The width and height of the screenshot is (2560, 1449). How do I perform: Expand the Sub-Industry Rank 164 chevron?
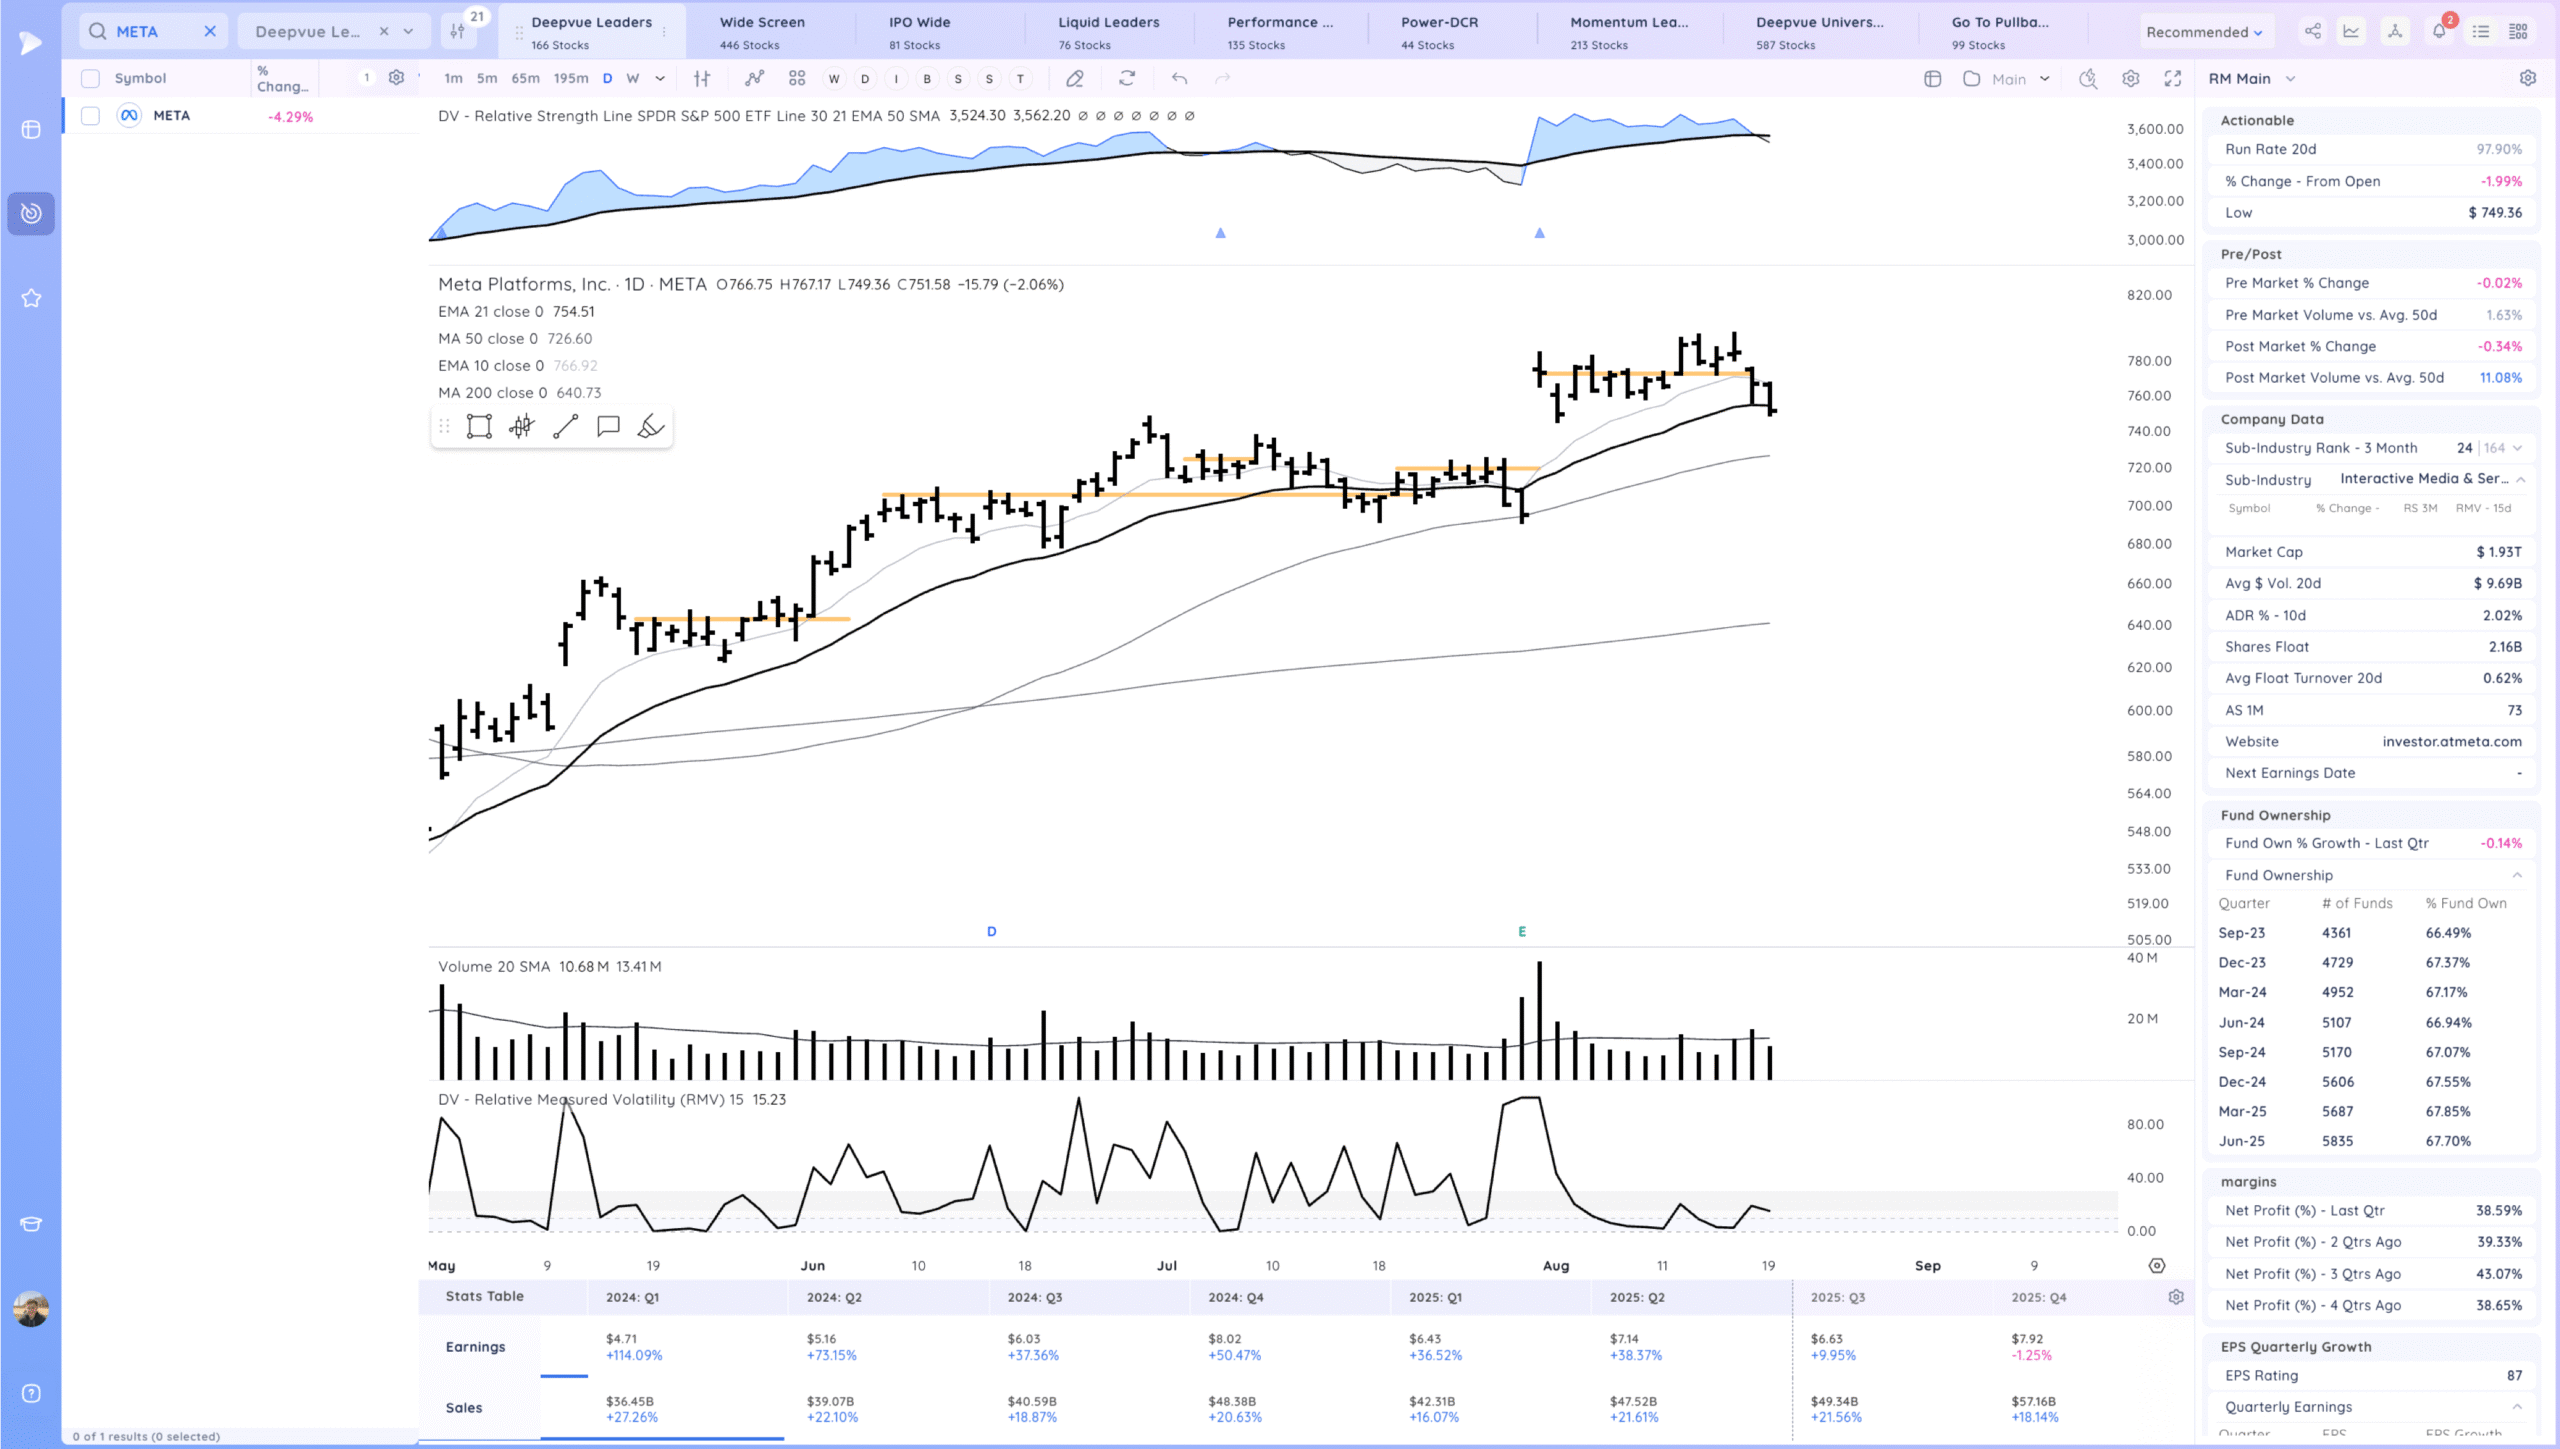click(2517, 448)
